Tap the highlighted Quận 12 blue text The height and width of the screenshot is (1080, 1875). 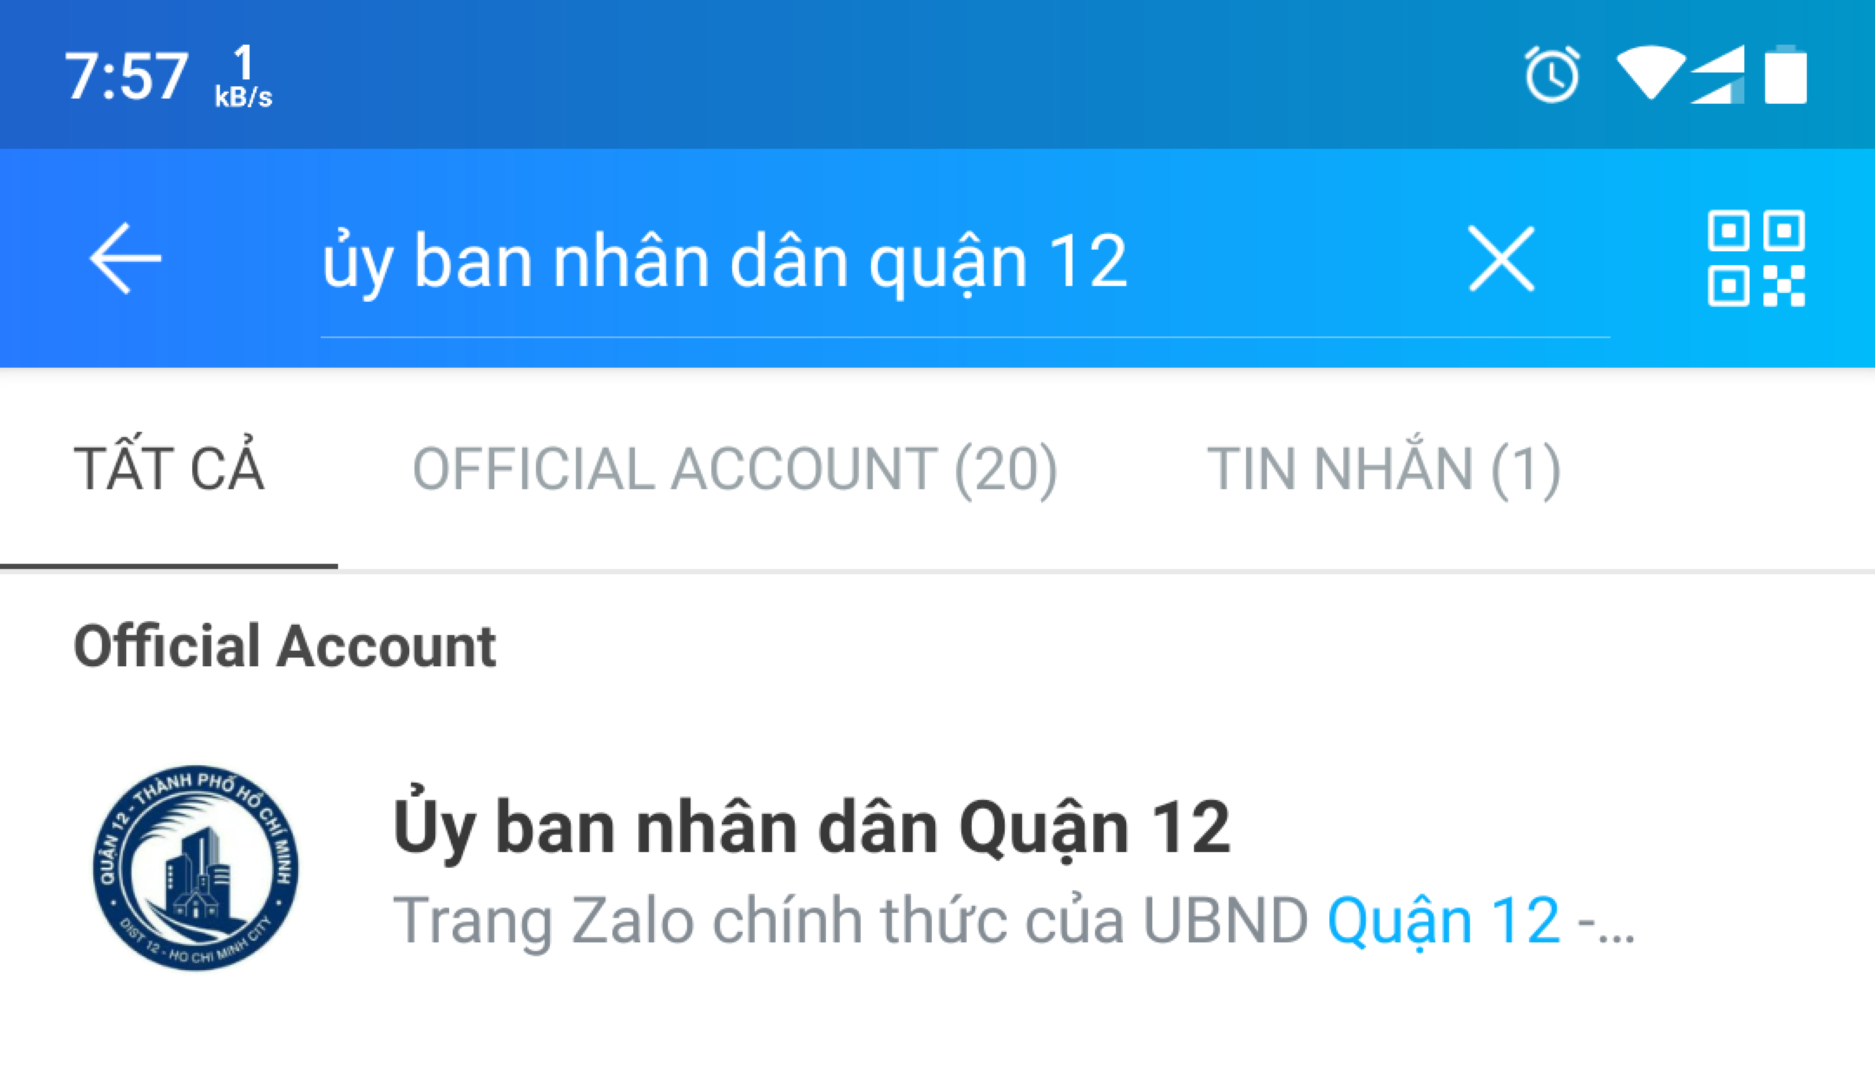[x=1443, y=921]
